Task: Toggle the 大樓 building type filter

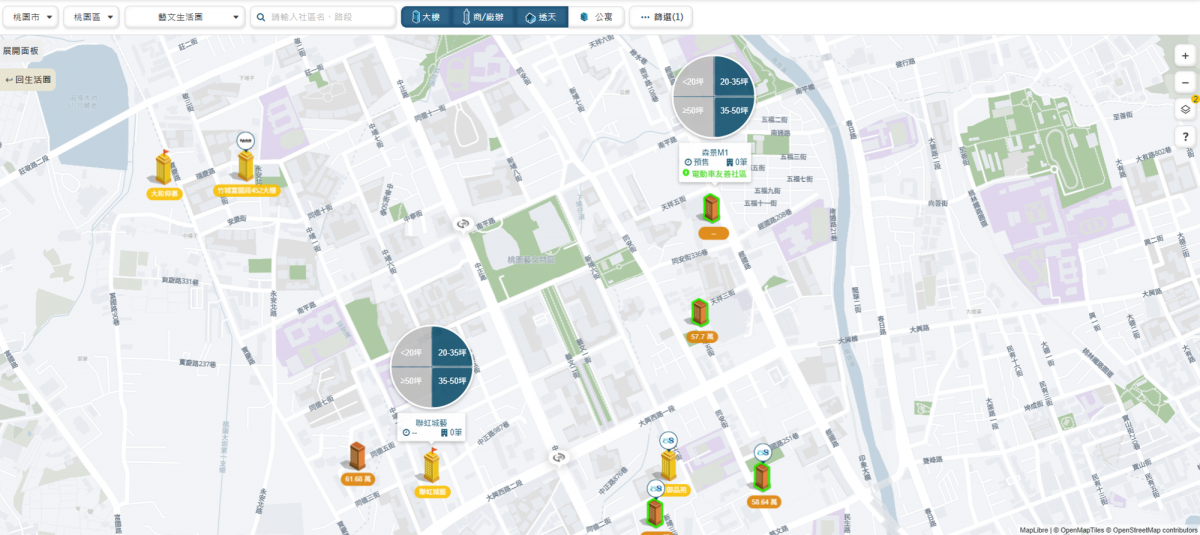Action: point(427,17)
